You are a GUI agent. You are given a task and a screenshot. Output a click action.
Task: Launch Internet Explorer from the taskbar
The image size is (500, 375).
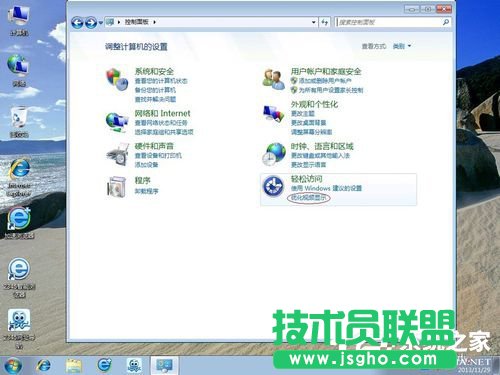(44, 366)
